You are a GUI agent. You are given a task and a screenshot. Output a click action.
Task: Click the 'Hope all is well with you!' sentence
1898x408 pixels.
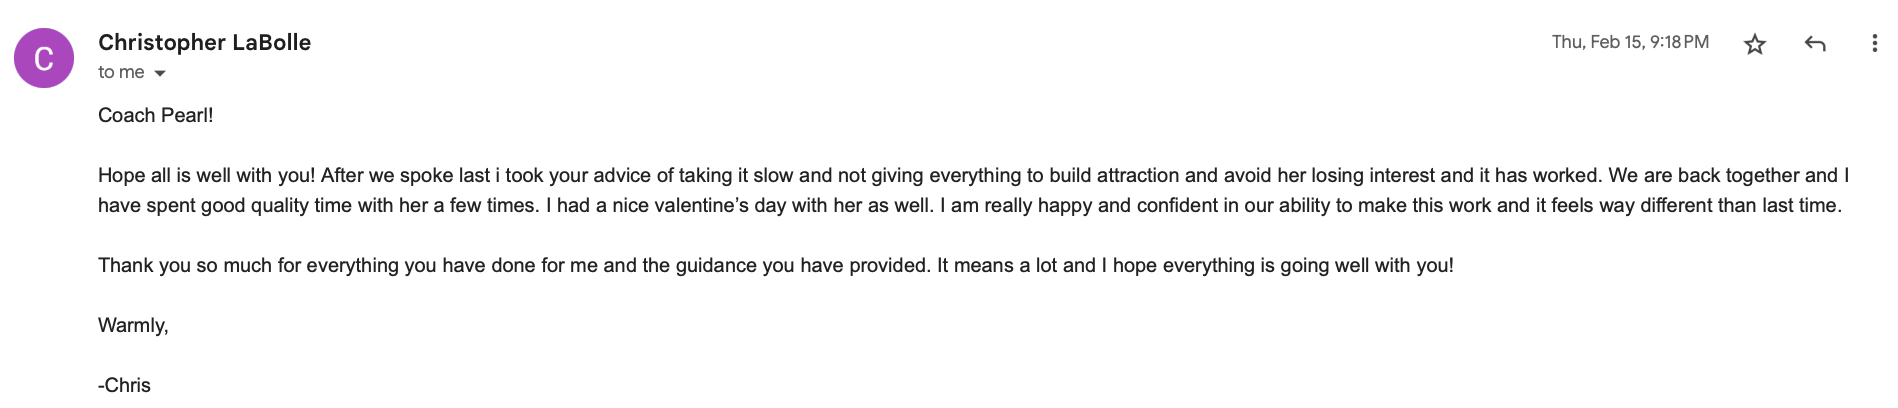pos(207,175)
